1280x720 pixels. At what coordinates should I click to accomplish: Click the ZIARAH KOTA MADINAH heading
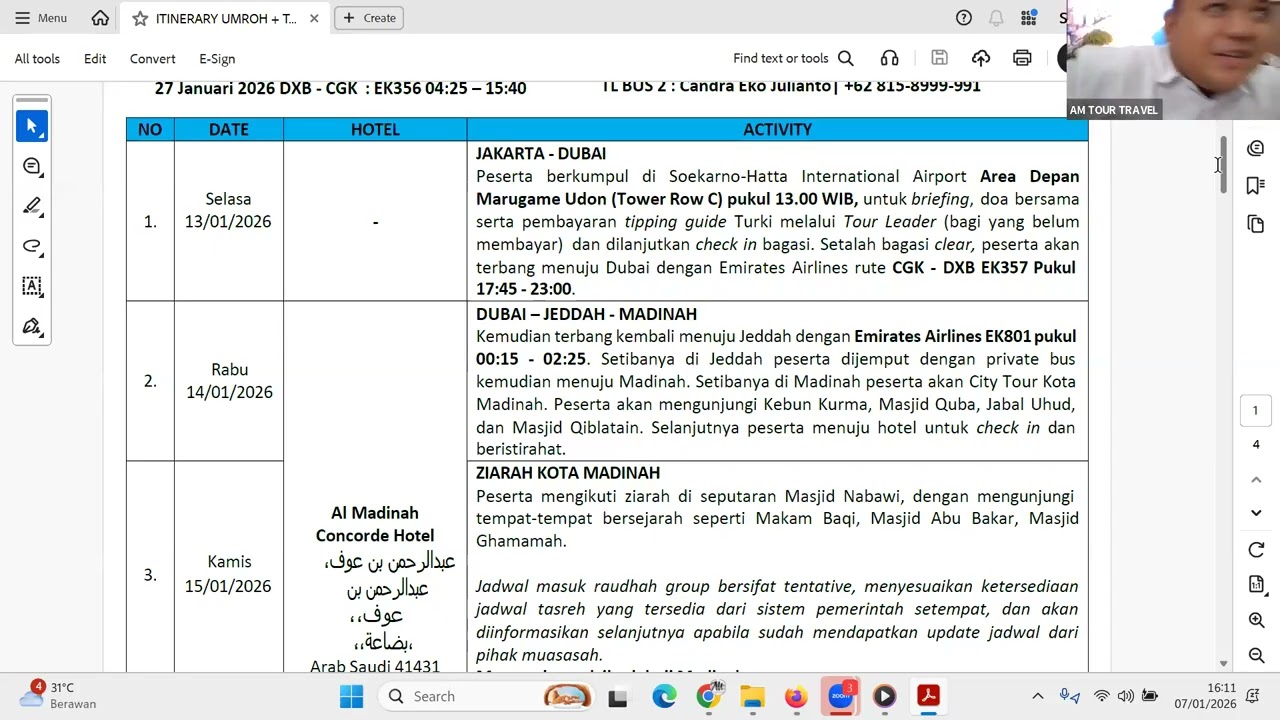[x=568, y=473]
